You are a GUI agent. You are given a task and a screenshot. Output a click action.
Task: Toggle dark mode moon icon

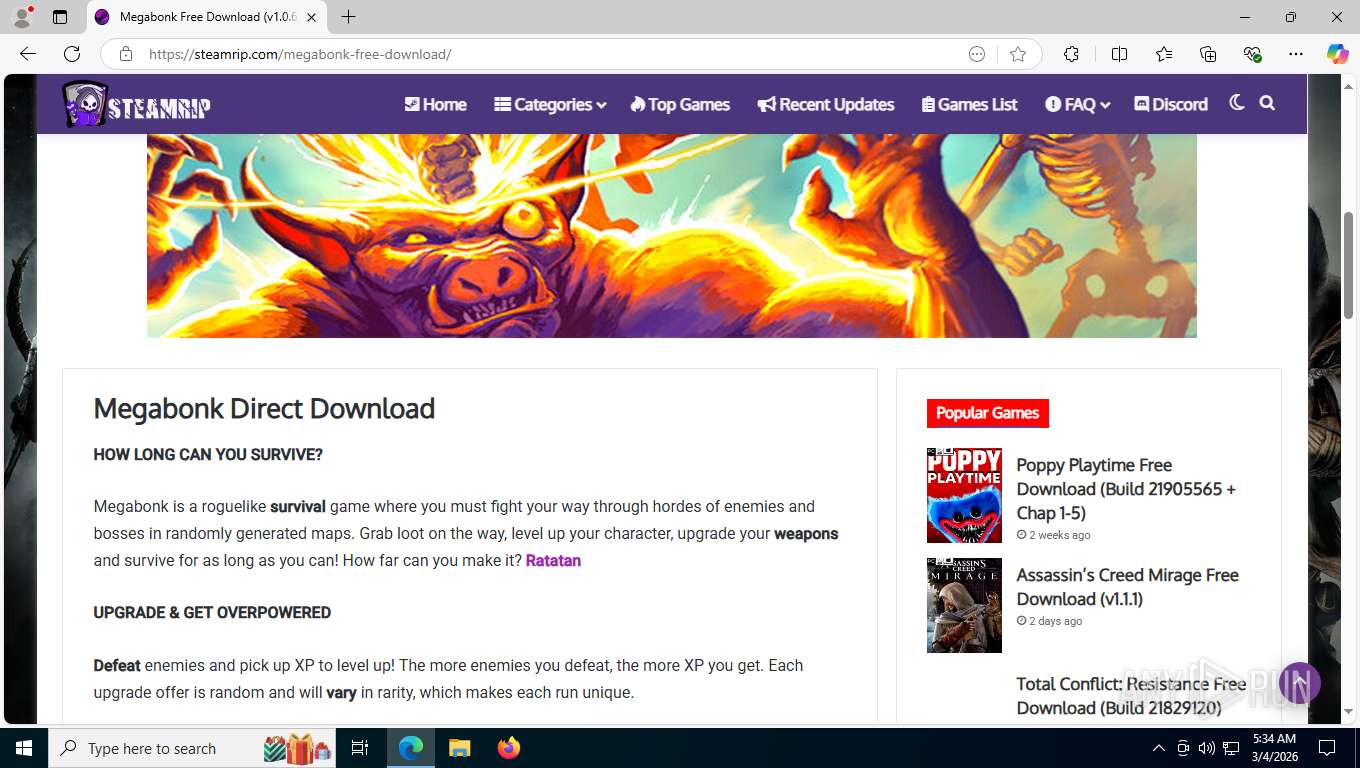point(1237,103)
